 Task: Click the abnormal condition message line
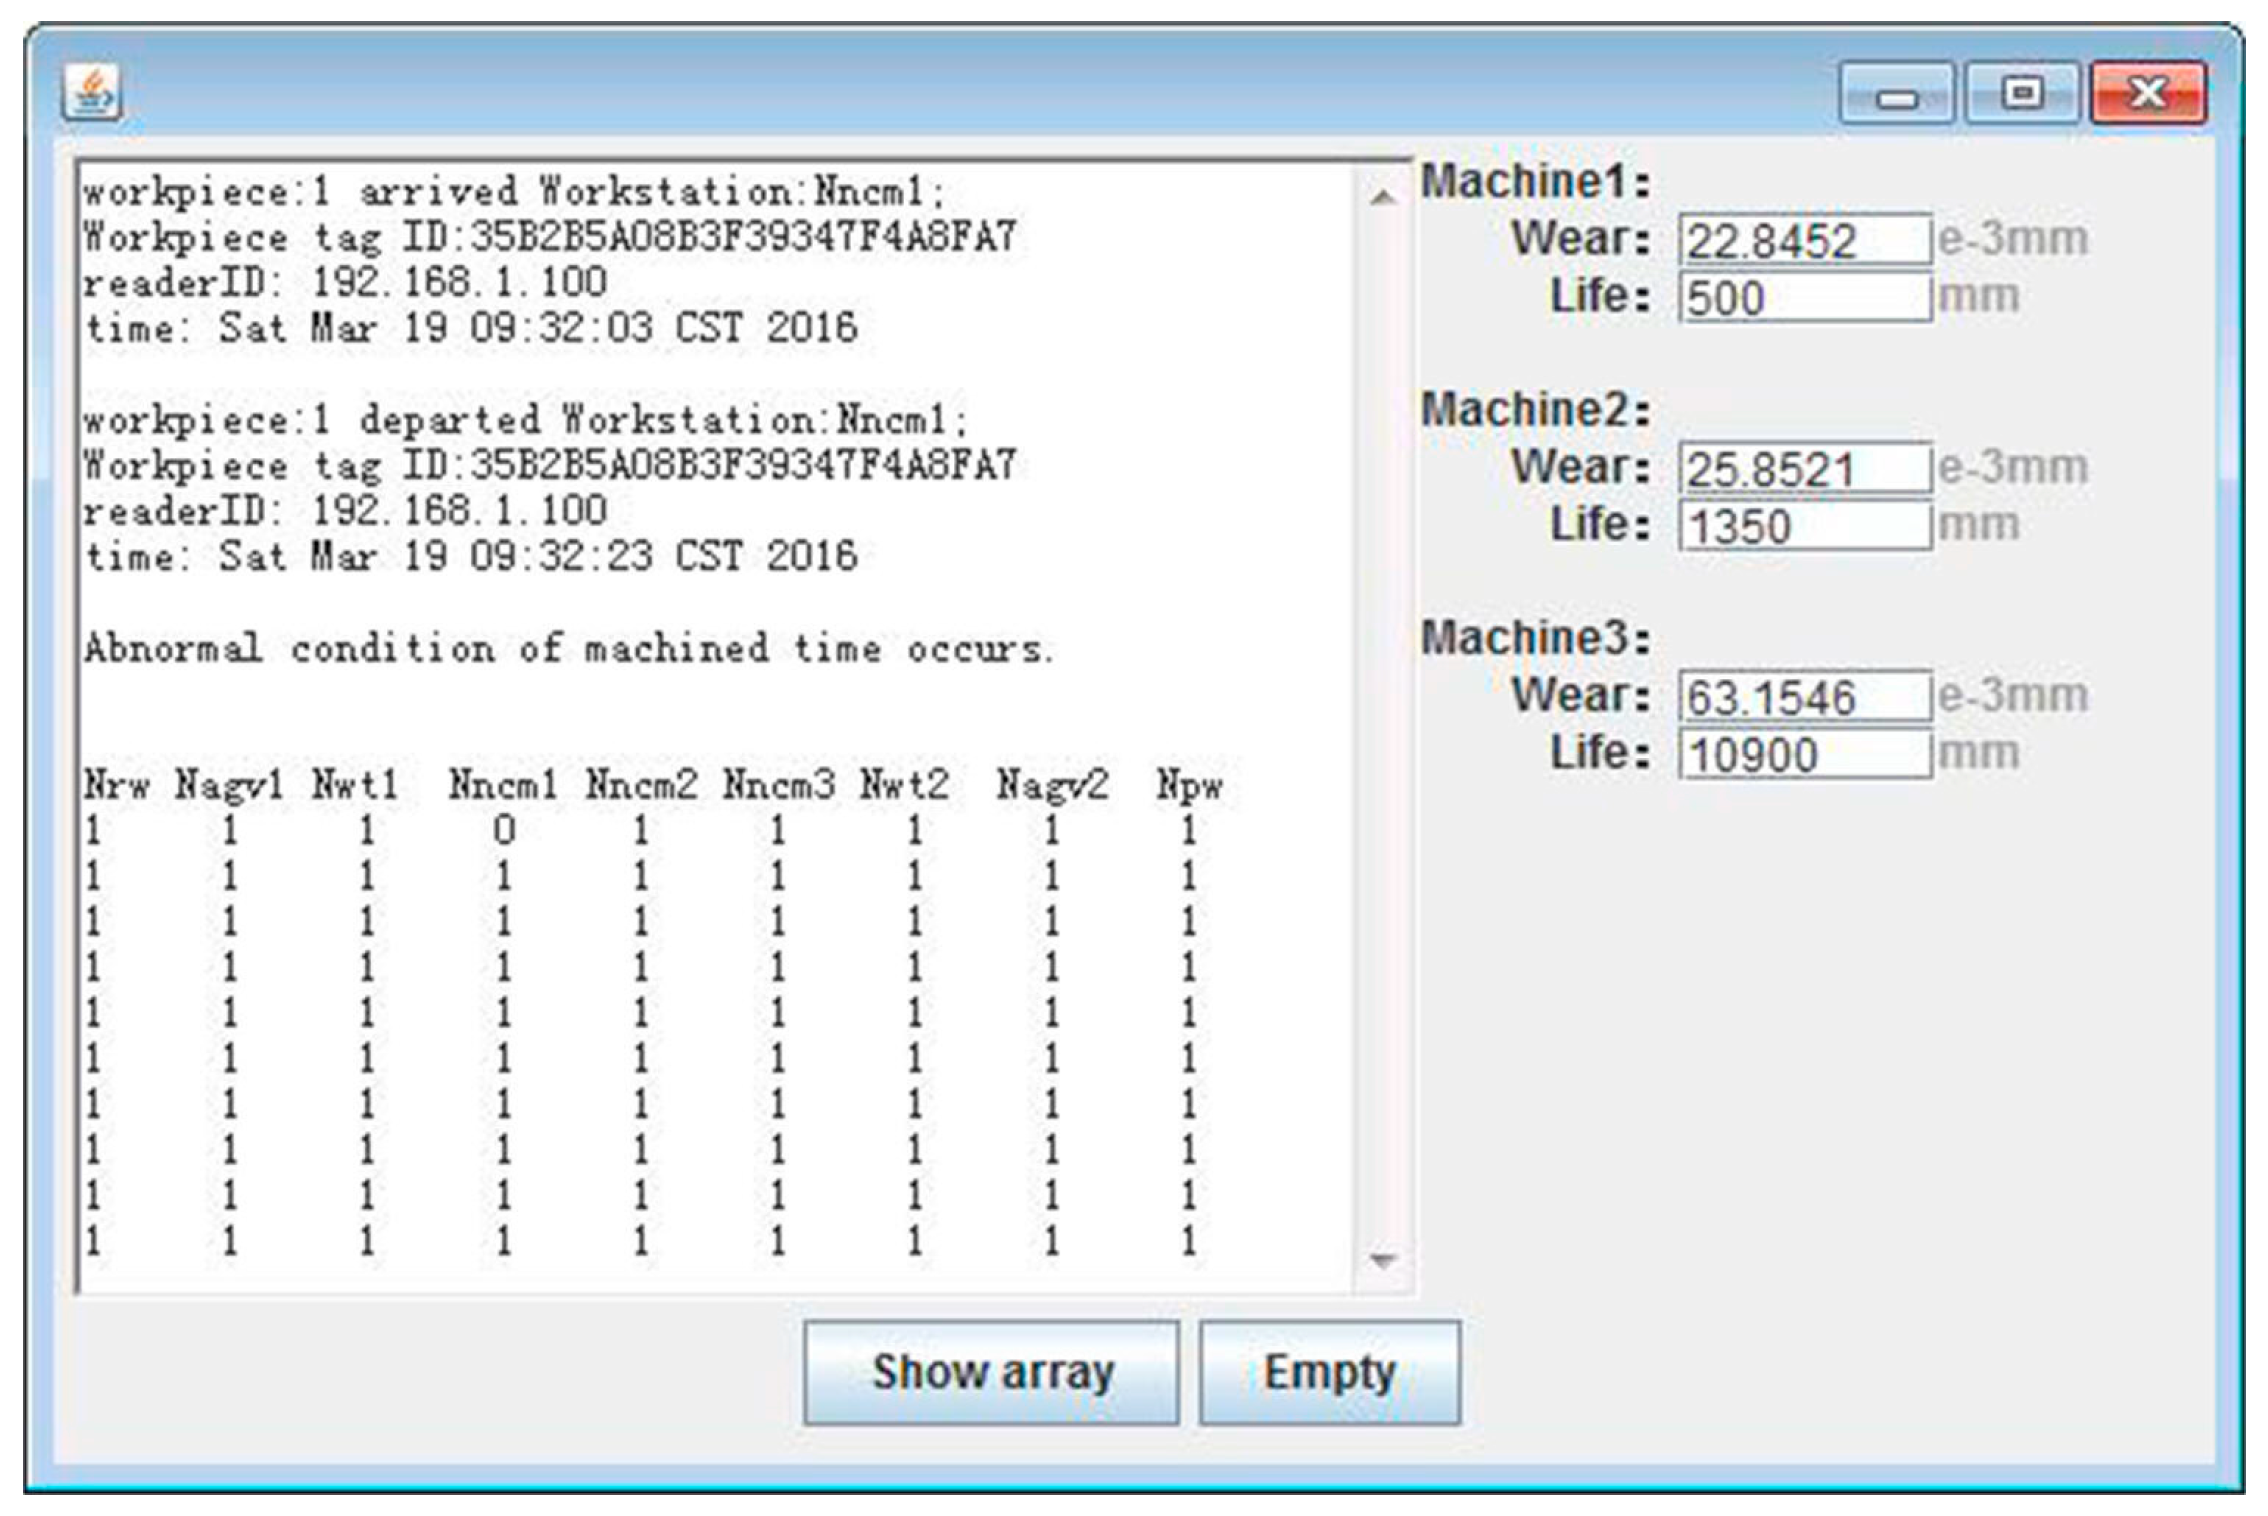coord(568,649)
